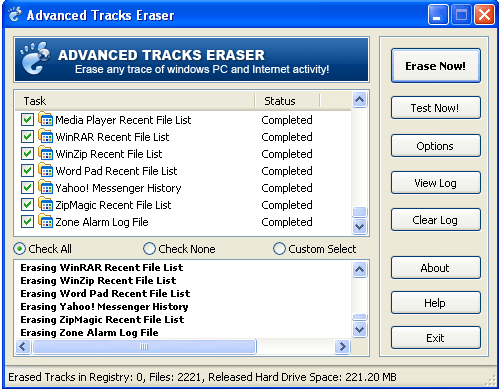This screenshot has height=389, width=499.
Task: Click the Media Player Recent File List icon
Action: pos(46,119)
